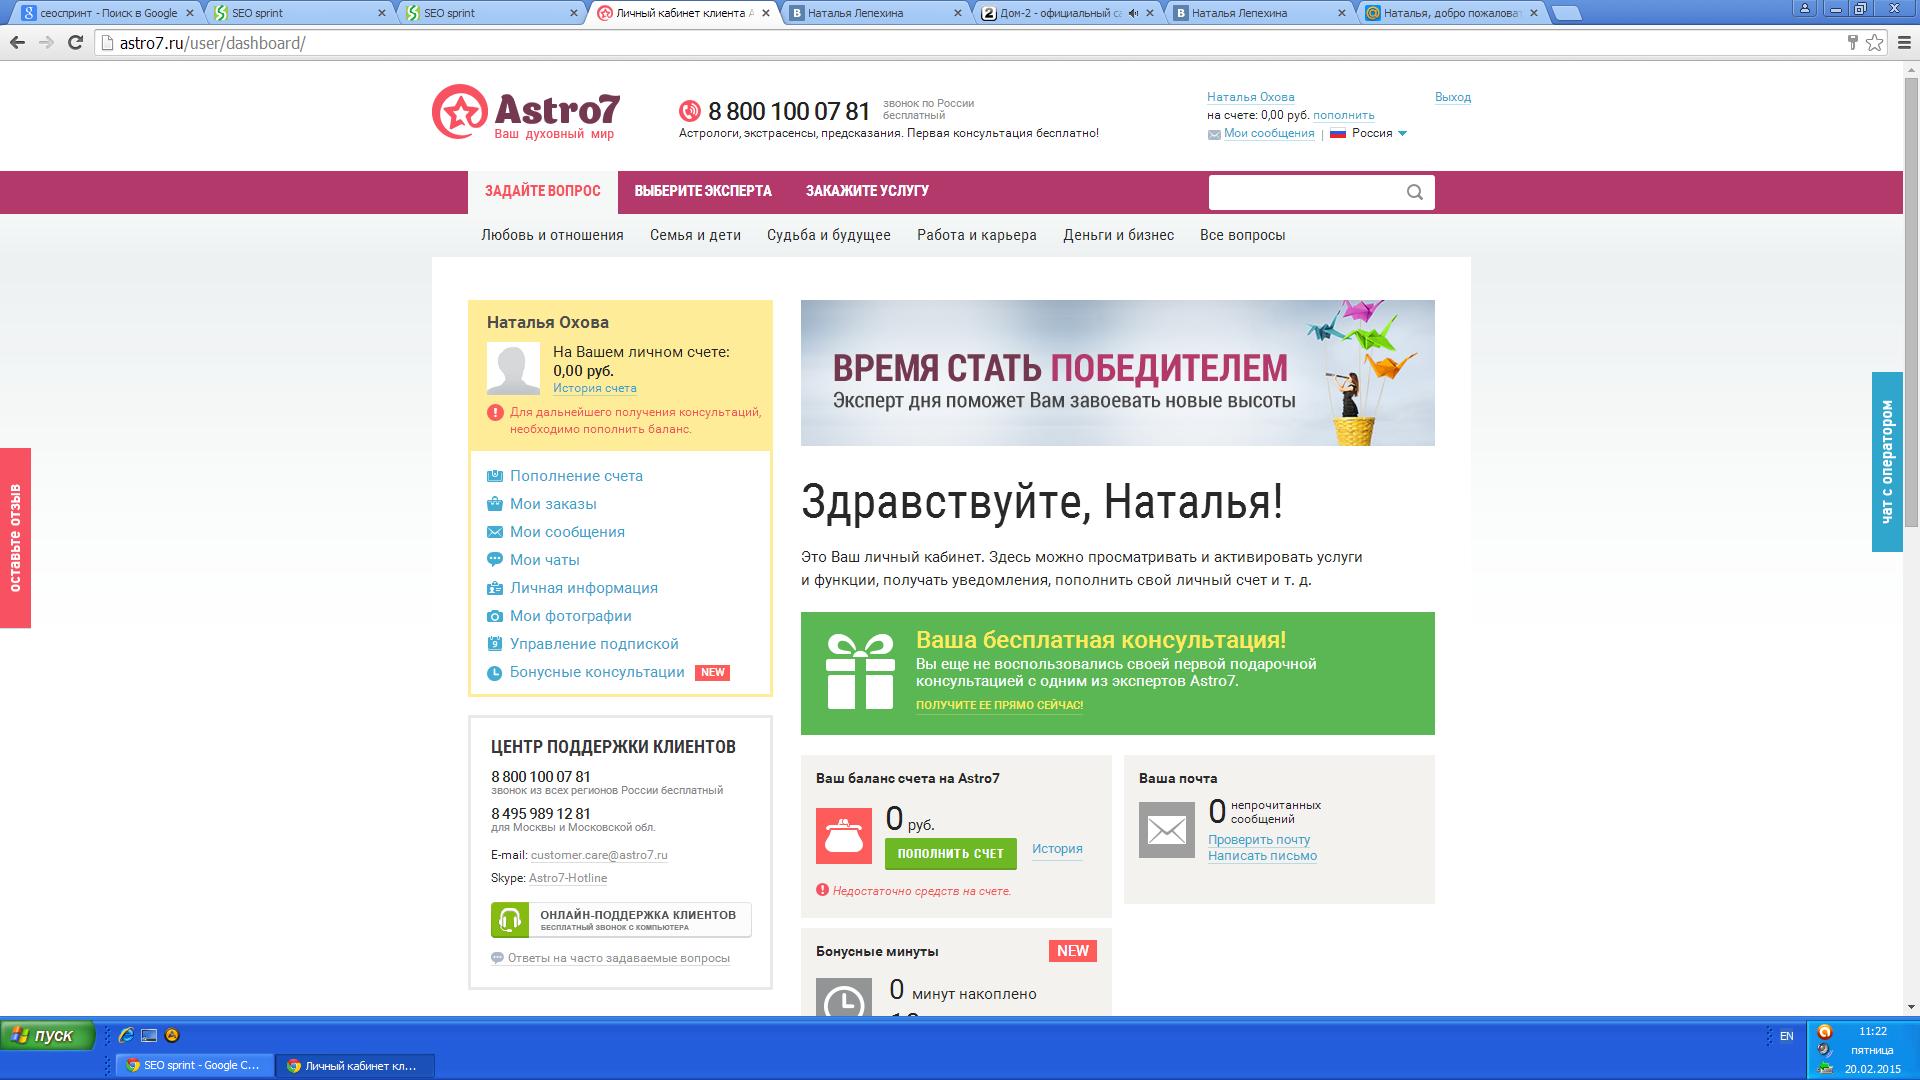Viewport: 1920px width, 1080px height.
Task: Click the пополнить link in header
Action: tap(1344, 115)
